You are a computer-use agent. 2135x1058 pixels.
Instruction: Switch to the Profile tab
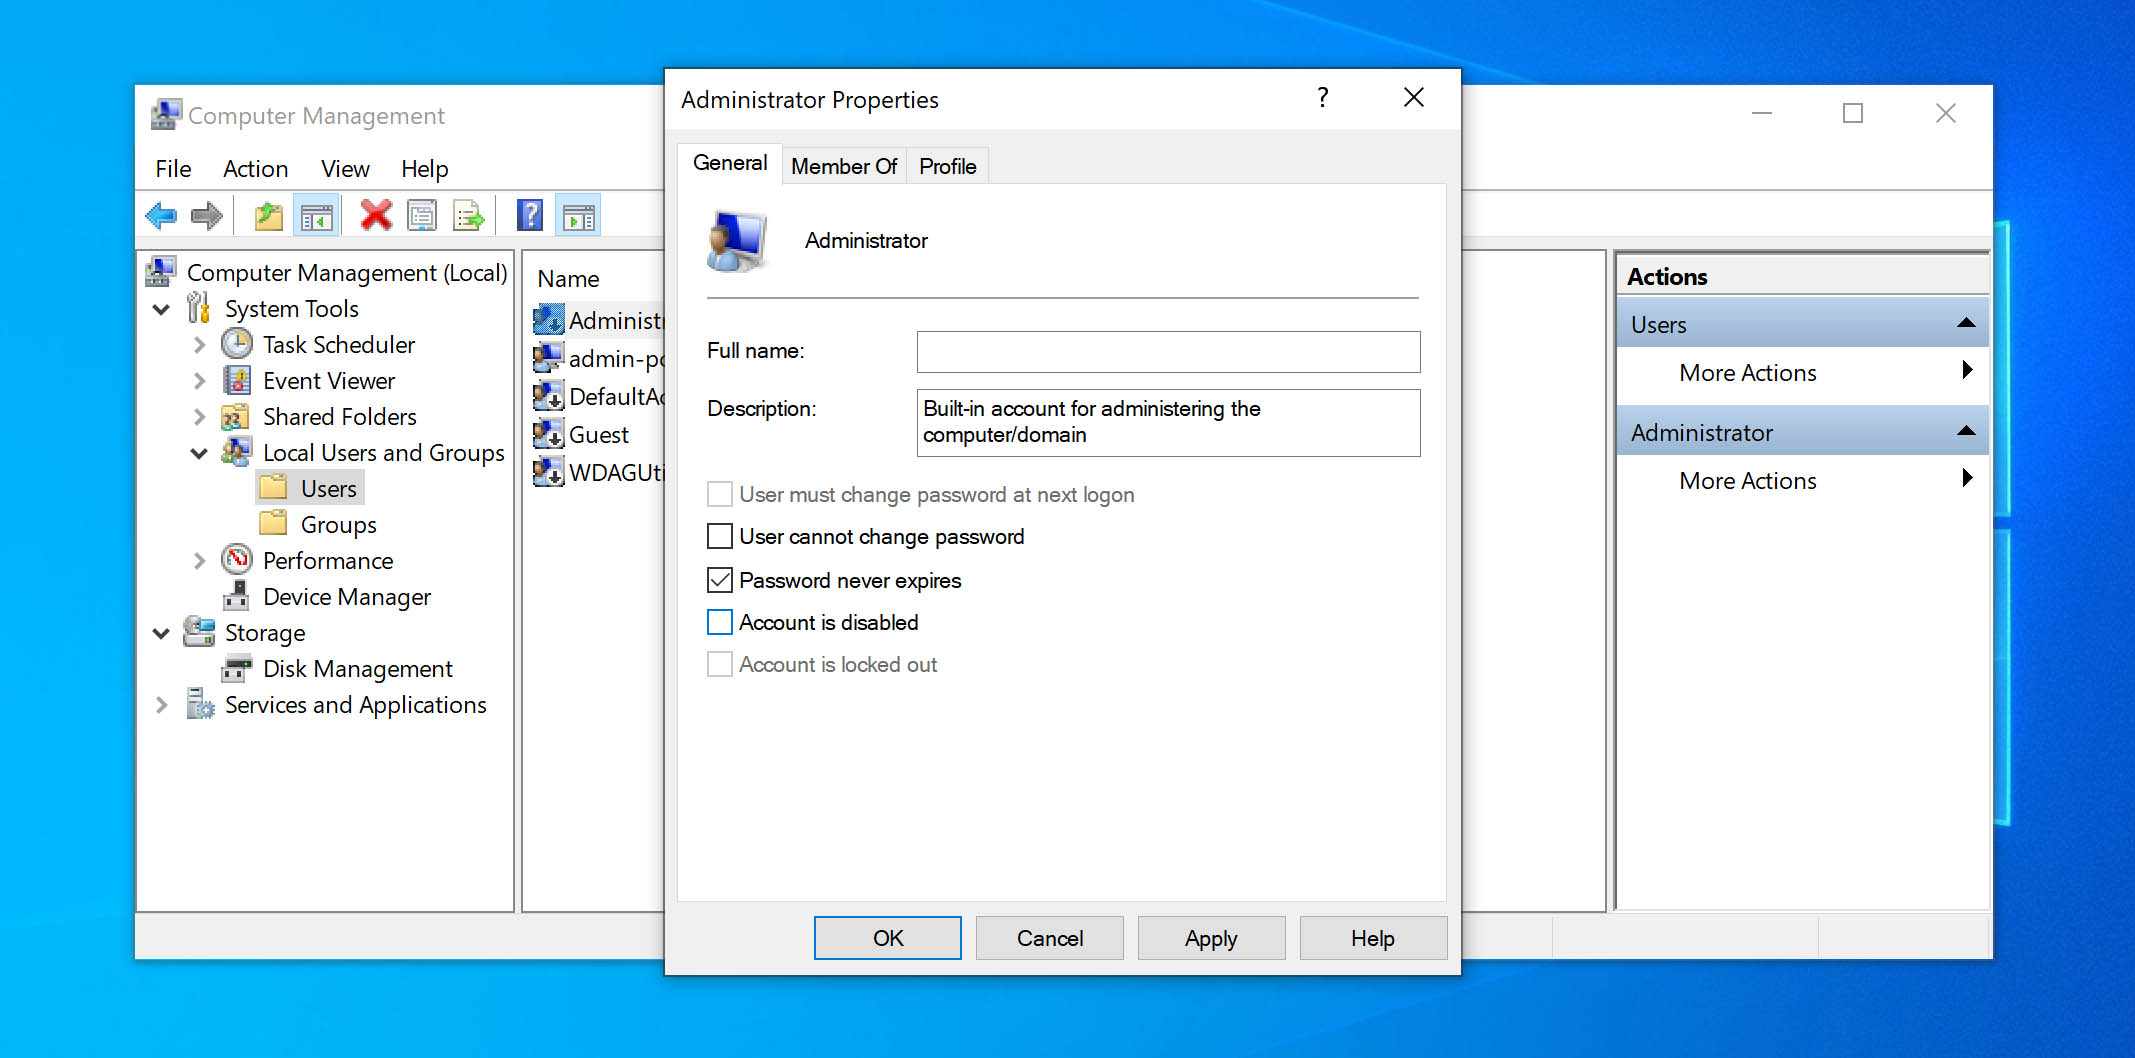coord(947,166)
